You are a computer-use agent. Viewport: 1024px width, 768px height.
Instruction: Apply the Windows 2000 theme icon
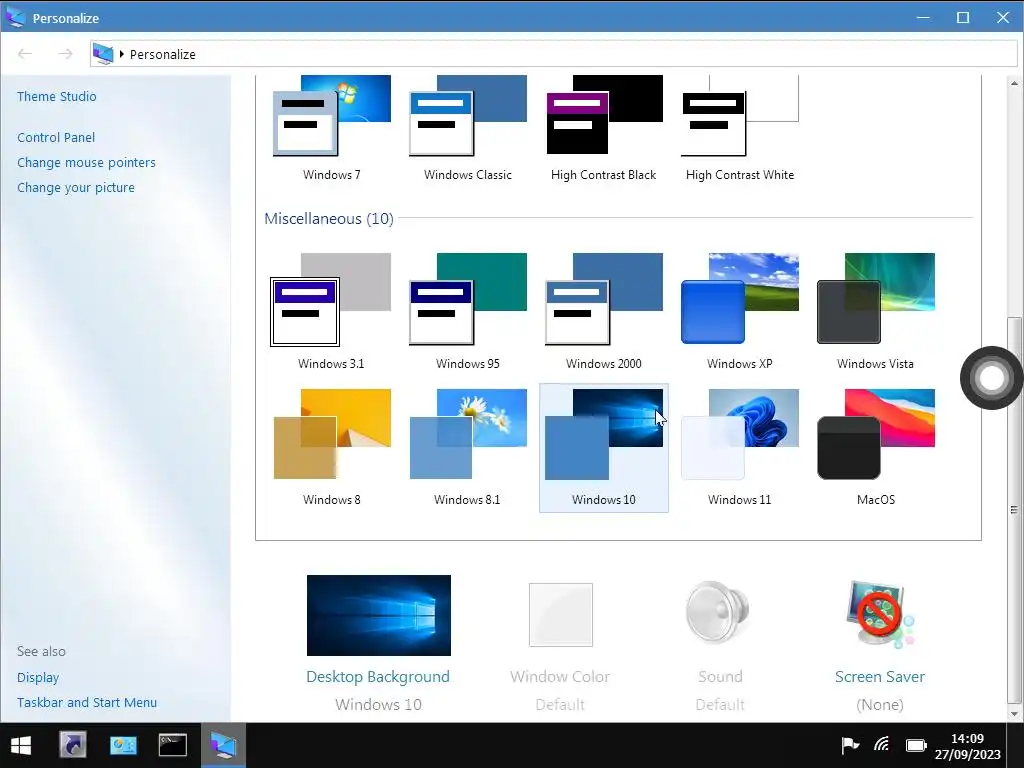click(604, 299)
